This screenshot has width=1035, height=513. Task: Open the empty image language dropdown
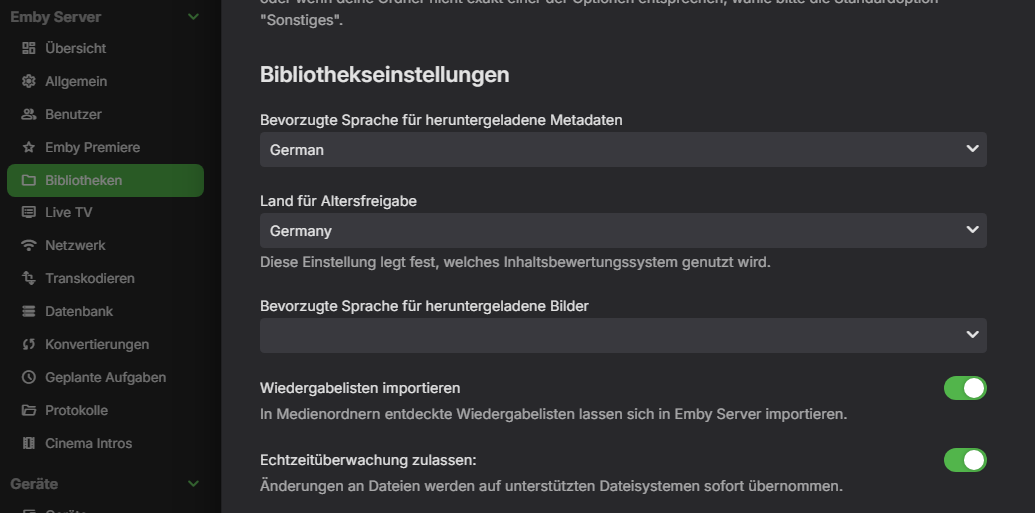click(x=623, y=335)
